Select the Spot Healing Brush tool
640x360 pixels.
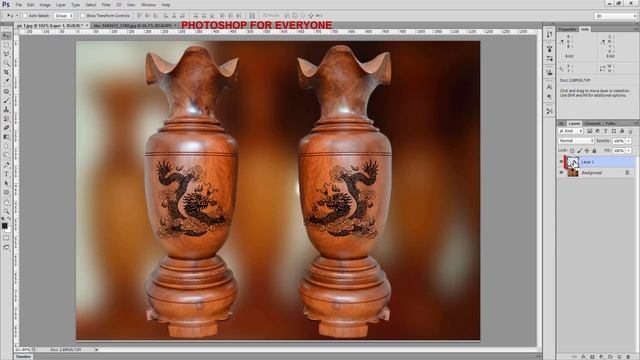pos(6,91)
